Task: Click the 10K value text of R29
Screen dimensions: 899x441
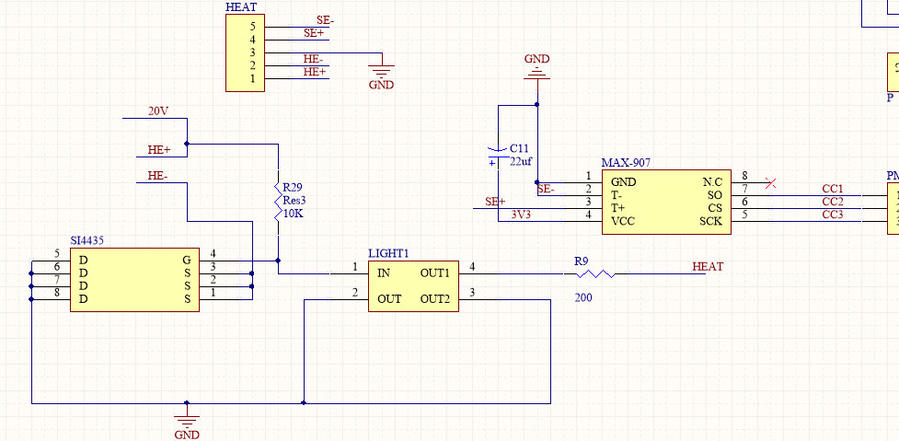Action: click(x=292, y=214)
